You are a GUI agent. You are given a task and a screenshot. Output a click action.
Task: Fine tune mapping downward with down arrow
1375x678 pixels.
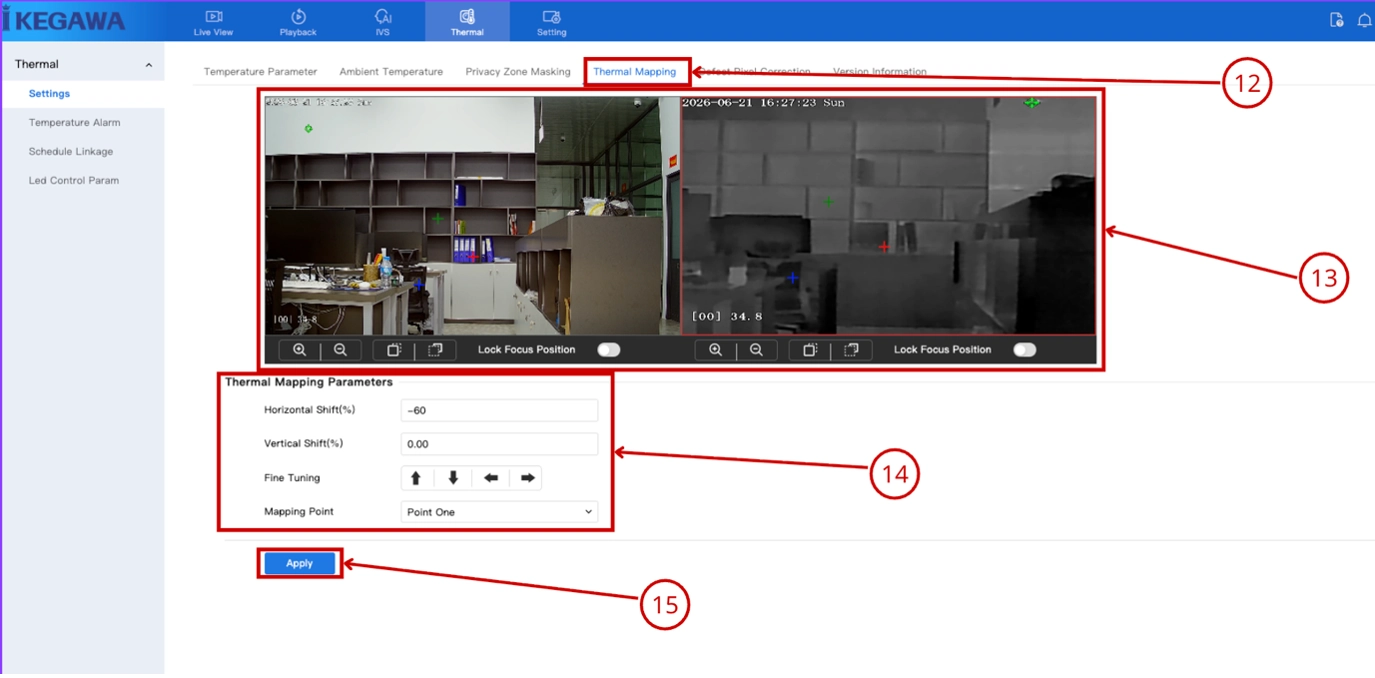tap(453, 478)
